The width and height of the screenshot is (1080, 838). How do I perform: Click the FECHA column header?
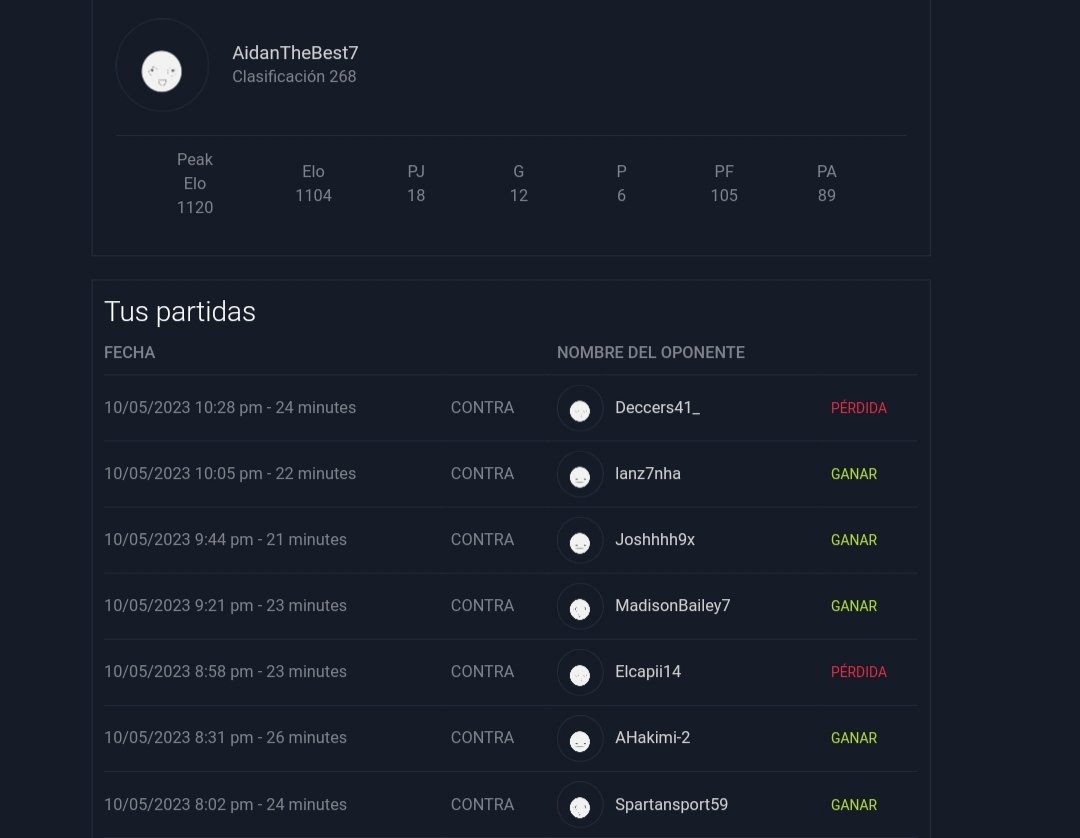tap(129, 353)
